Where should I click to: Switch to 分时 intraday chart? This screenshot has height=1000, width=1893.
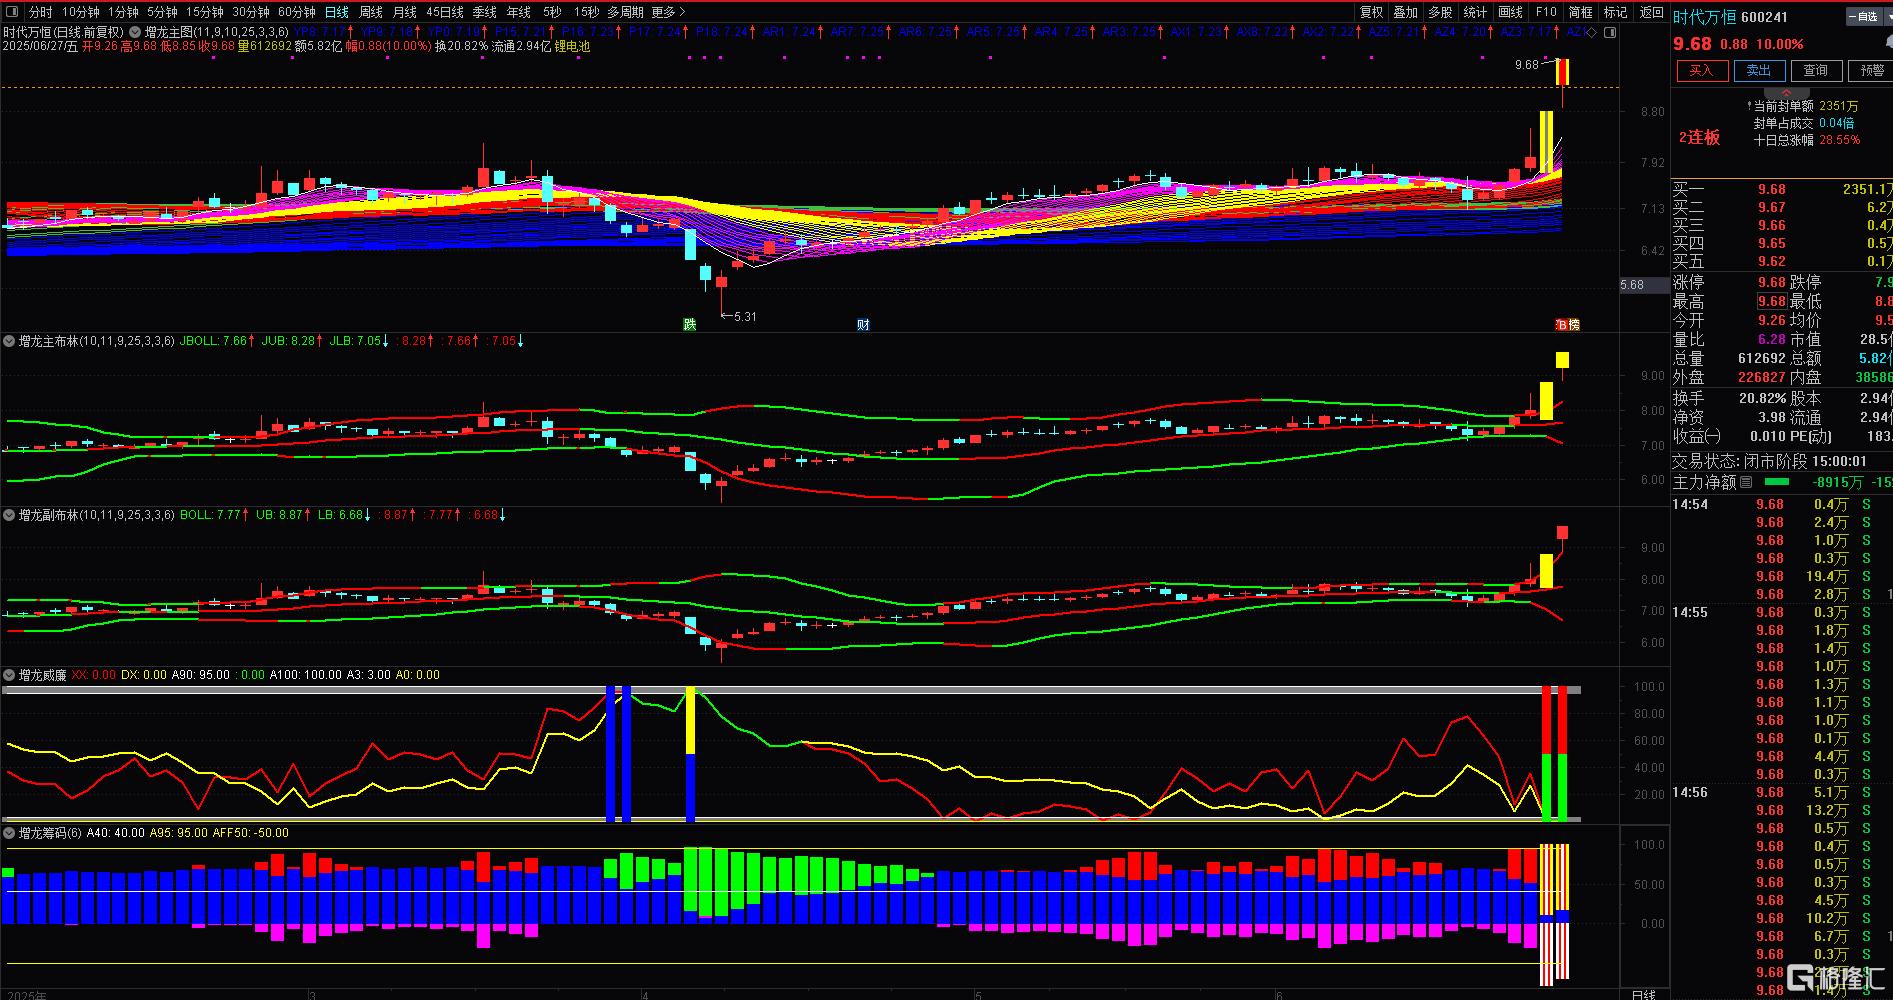pos(40,12)
